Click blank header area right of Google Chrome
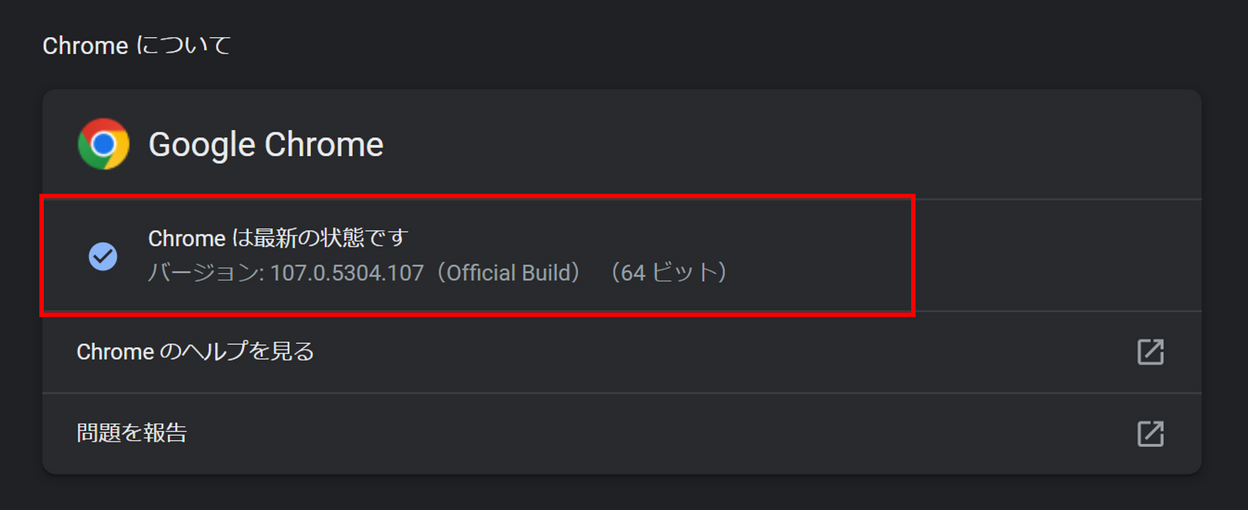This screenshot has width=1248, height=510. tap(790, 144)
